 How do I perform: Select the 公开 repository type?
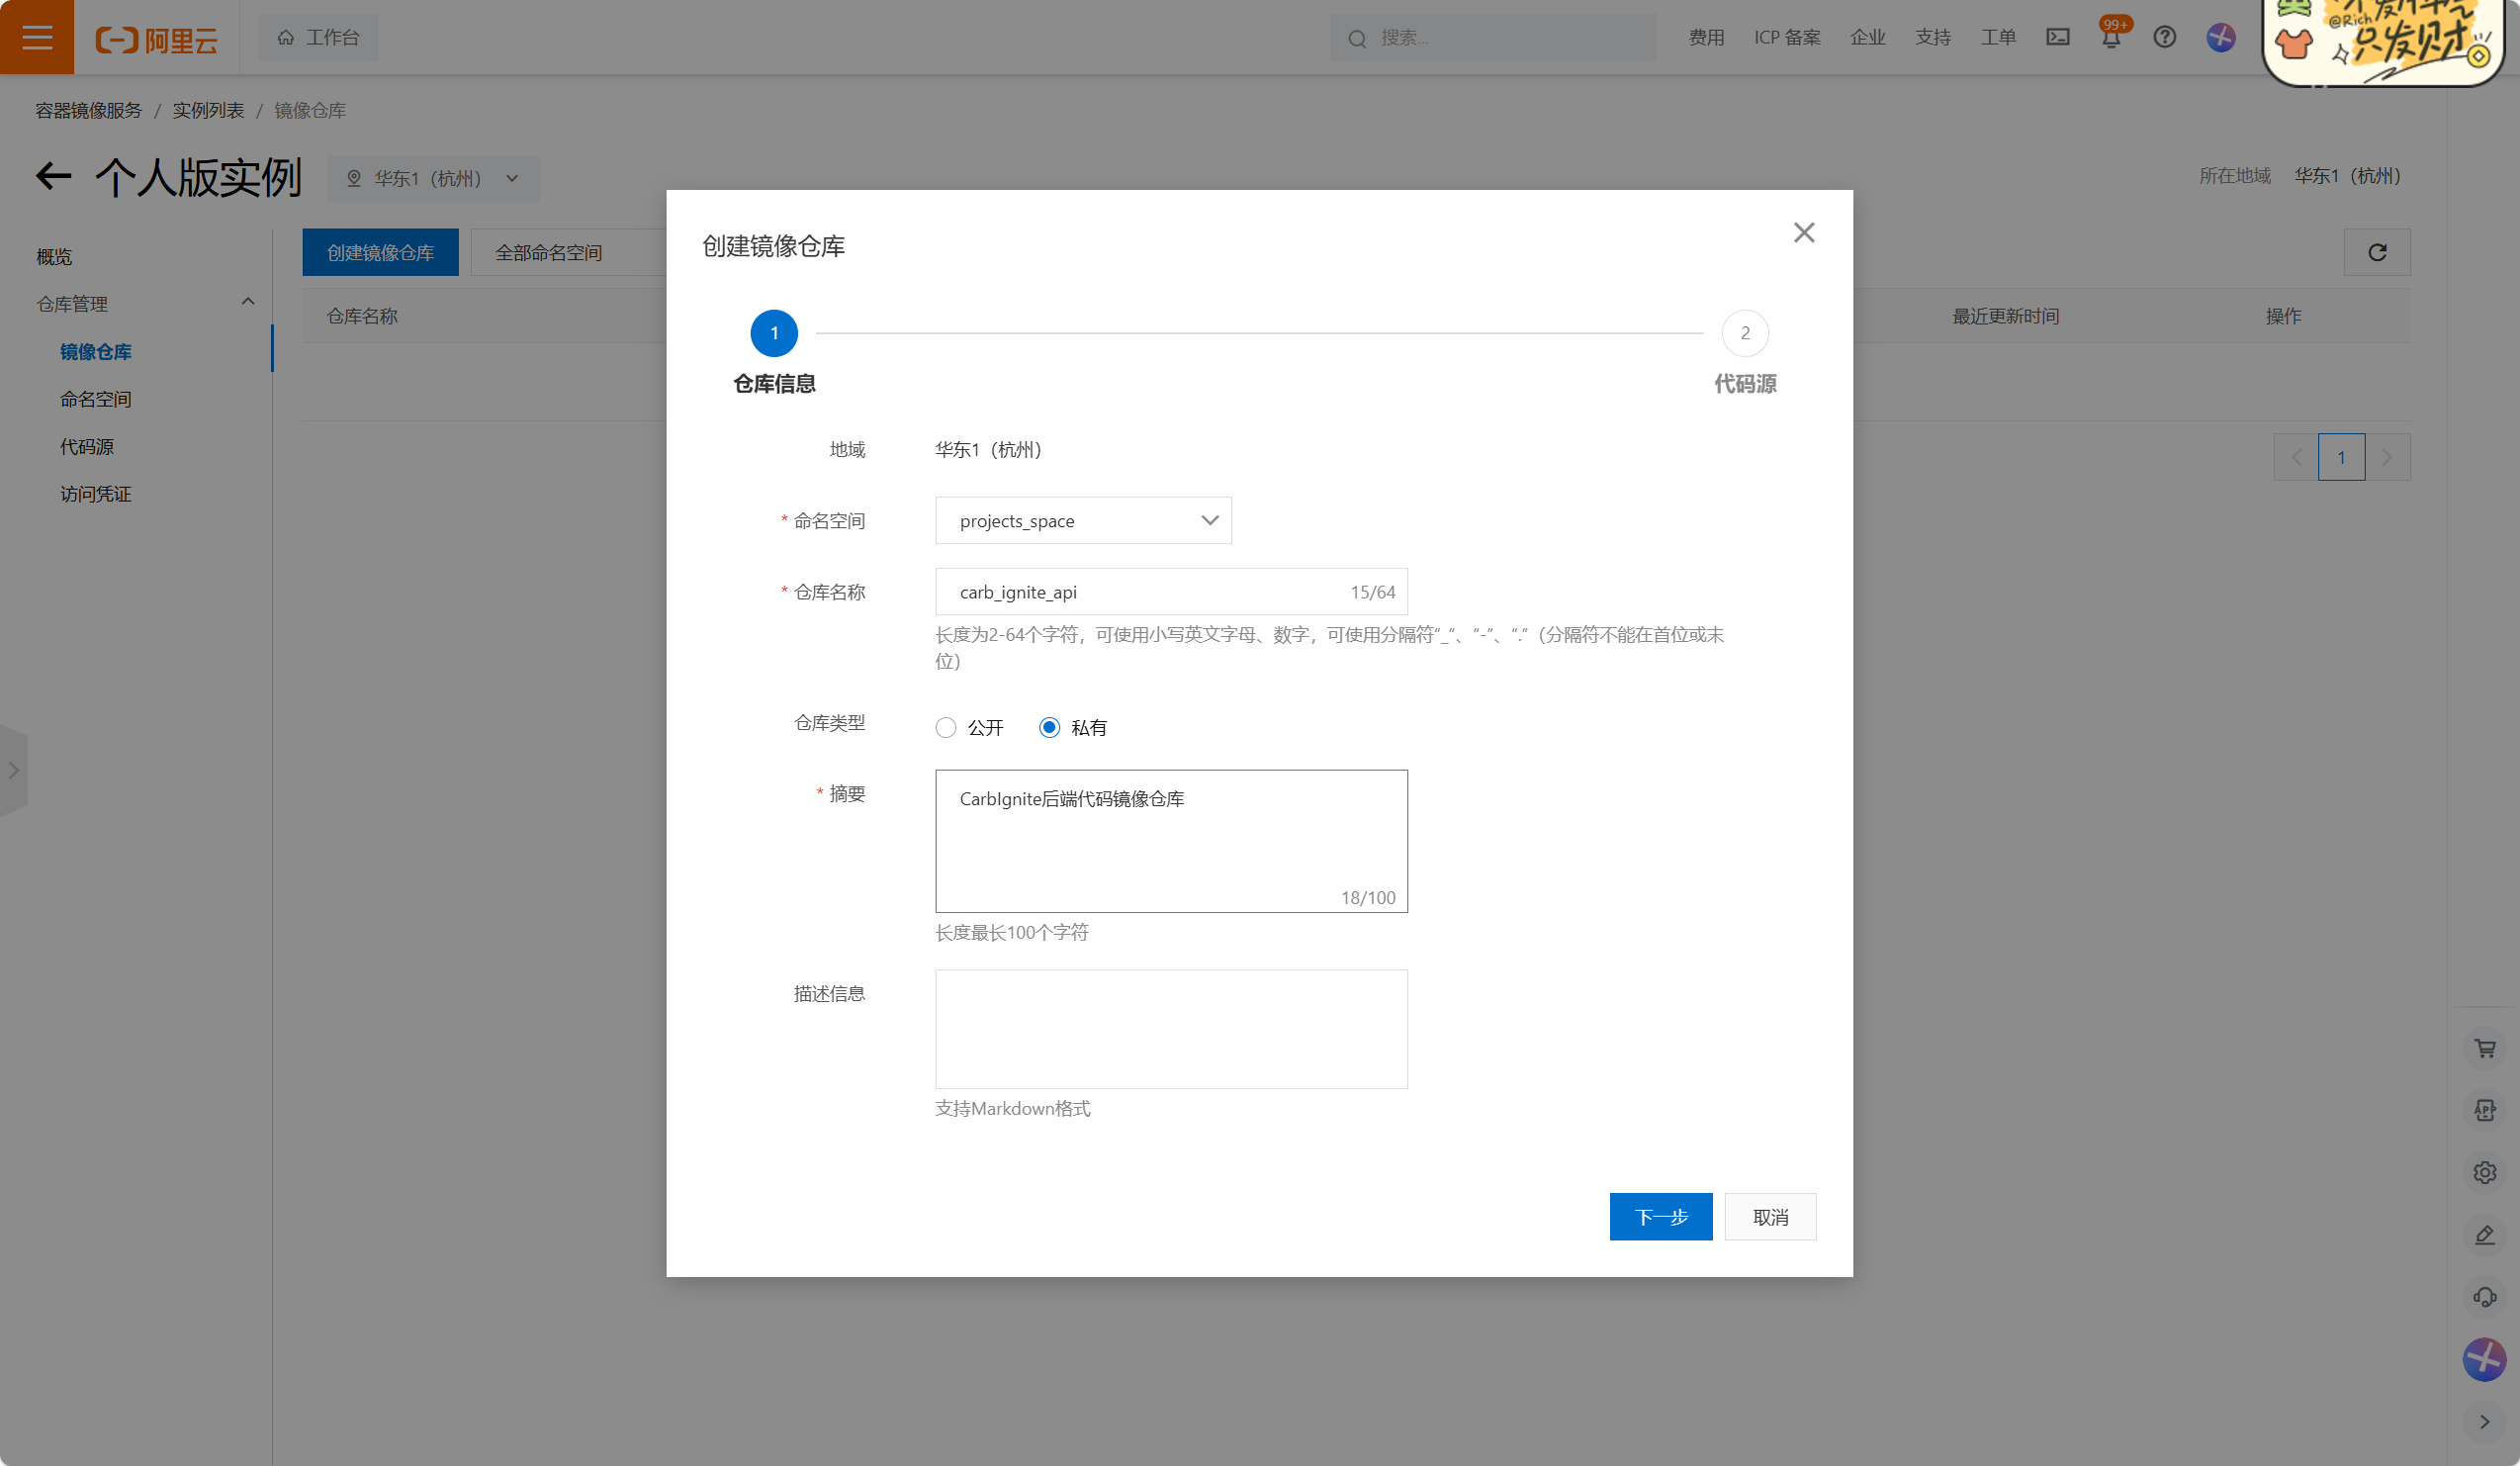pos(946,727)
